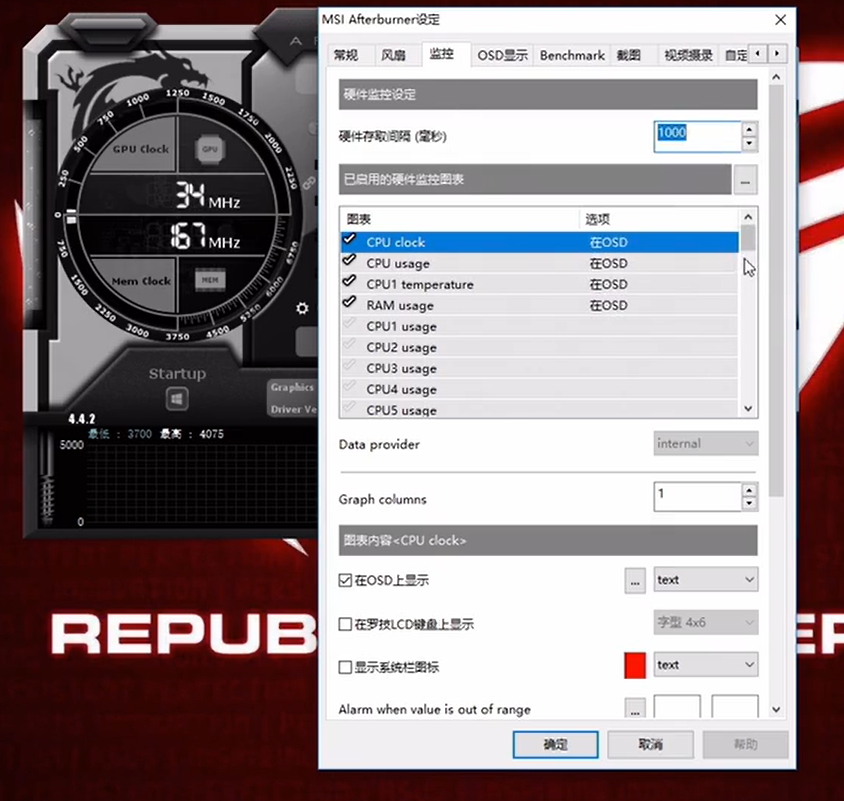
Task: Switch to the 常规 tab
Action: click(346, 55)
